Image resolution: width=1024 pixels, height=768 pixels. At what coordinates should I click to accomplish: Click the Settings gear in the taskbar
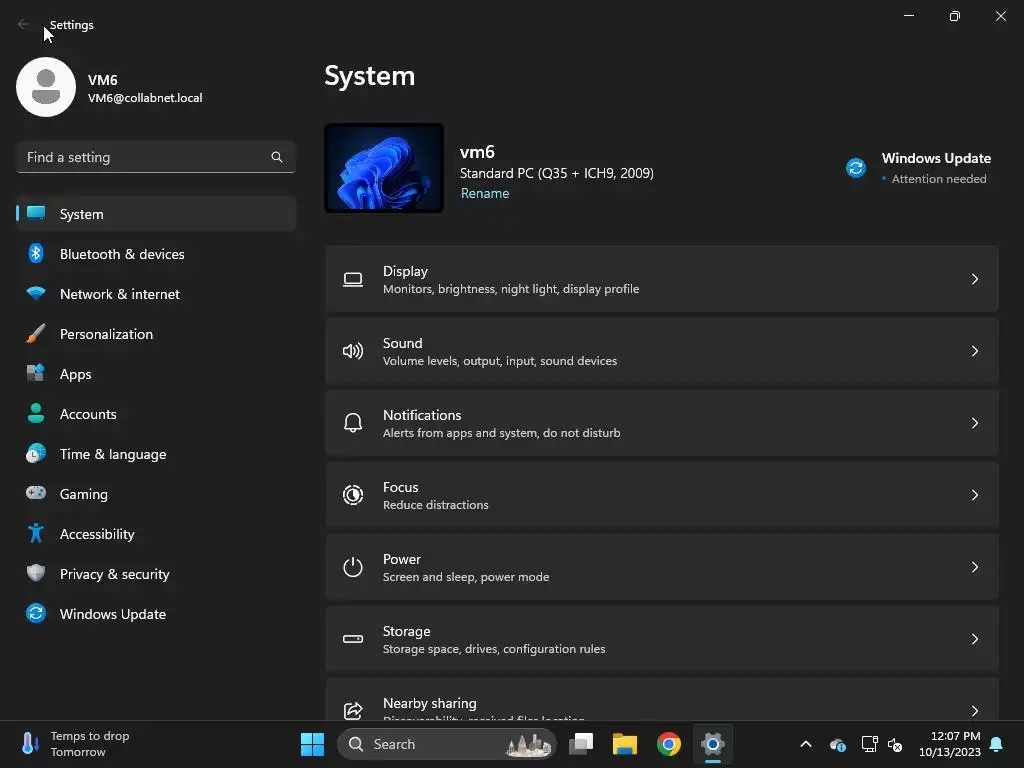point(712,744)
